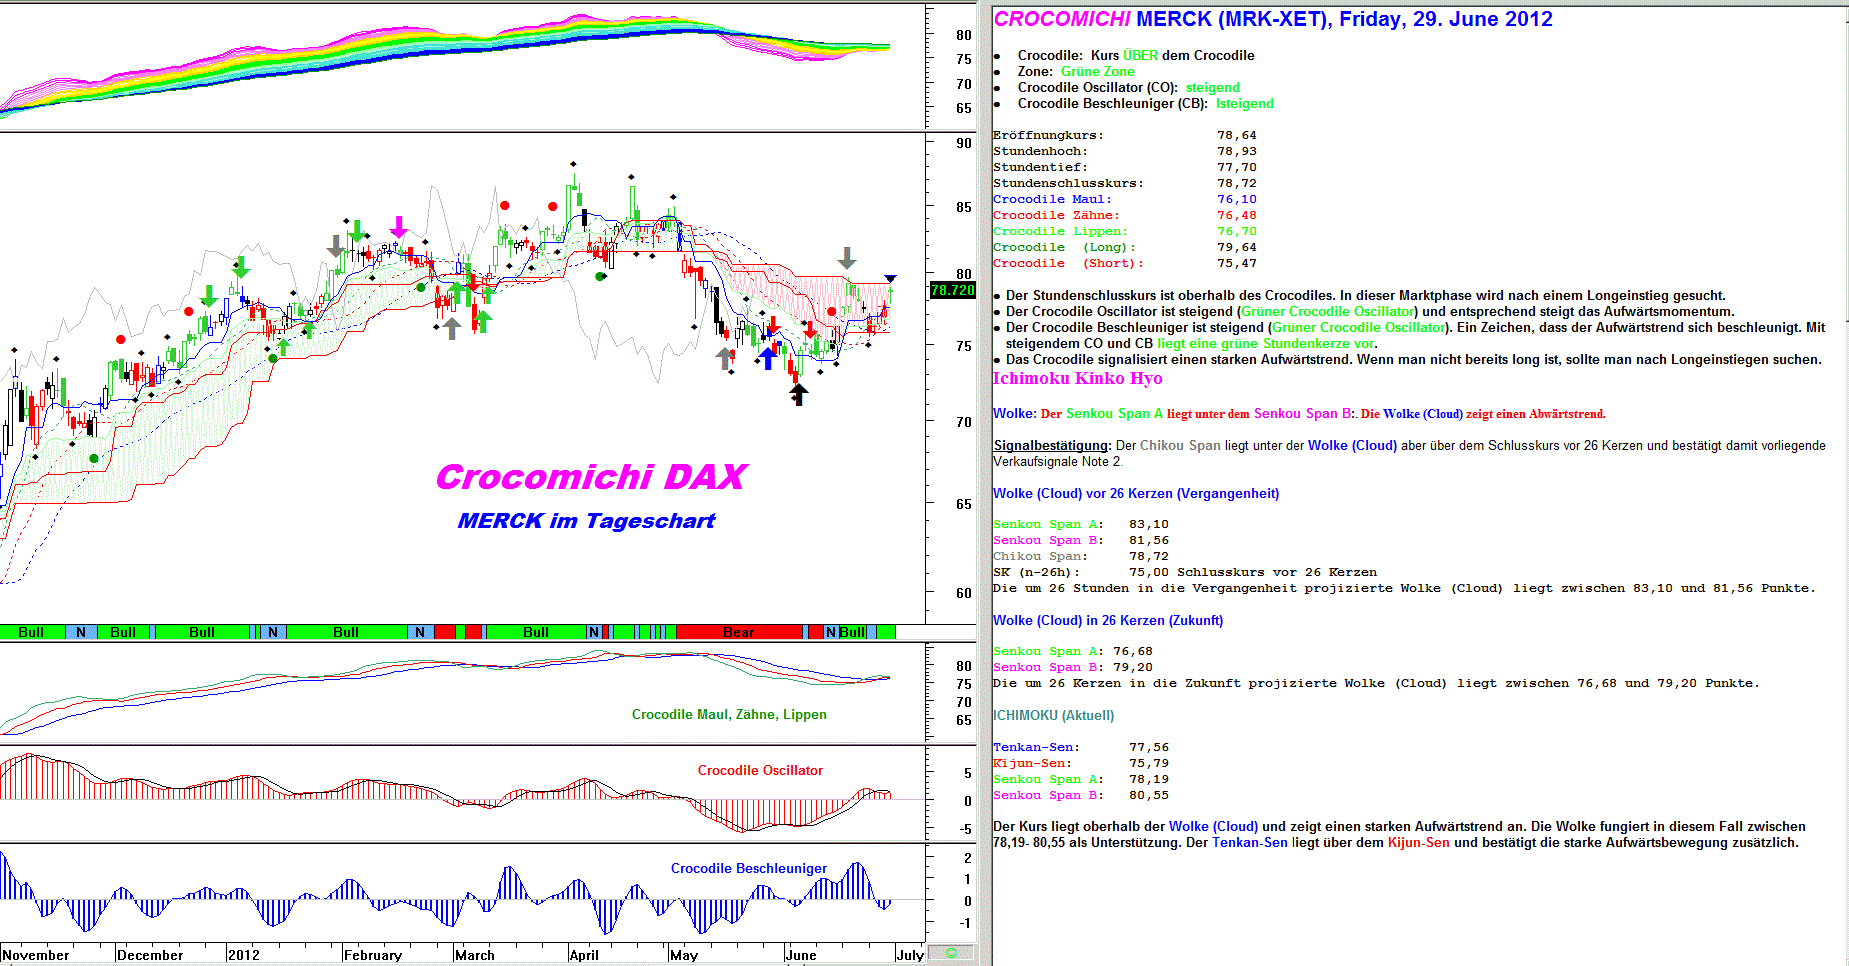The height and width of the screenshot is (966, 1849).
Task: Click the black up arrow signal marker
Action: coord(798,394)
